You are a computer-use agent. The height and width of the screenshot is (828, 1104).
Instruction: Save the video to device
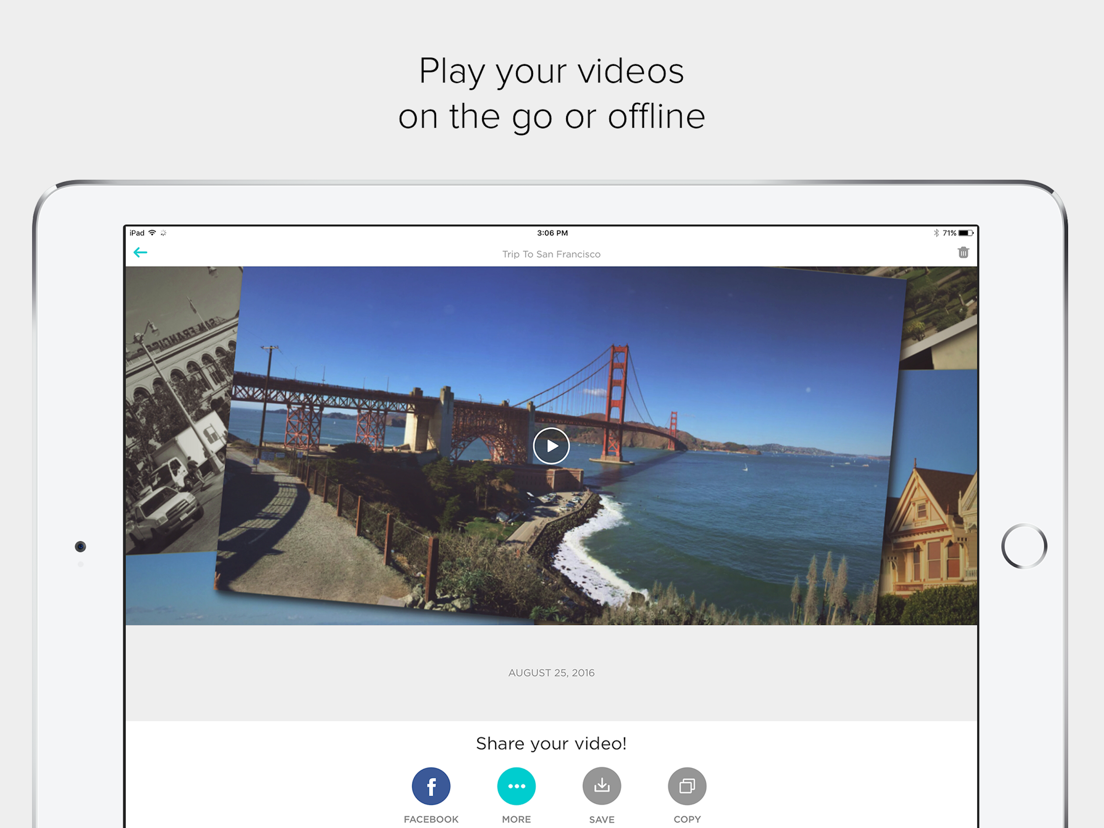point(602,786)
